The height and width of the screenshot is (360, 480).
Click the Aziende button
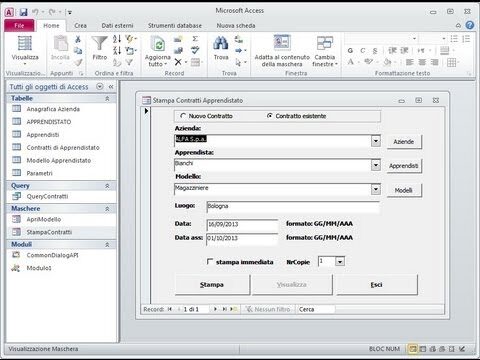coord(404,142)
